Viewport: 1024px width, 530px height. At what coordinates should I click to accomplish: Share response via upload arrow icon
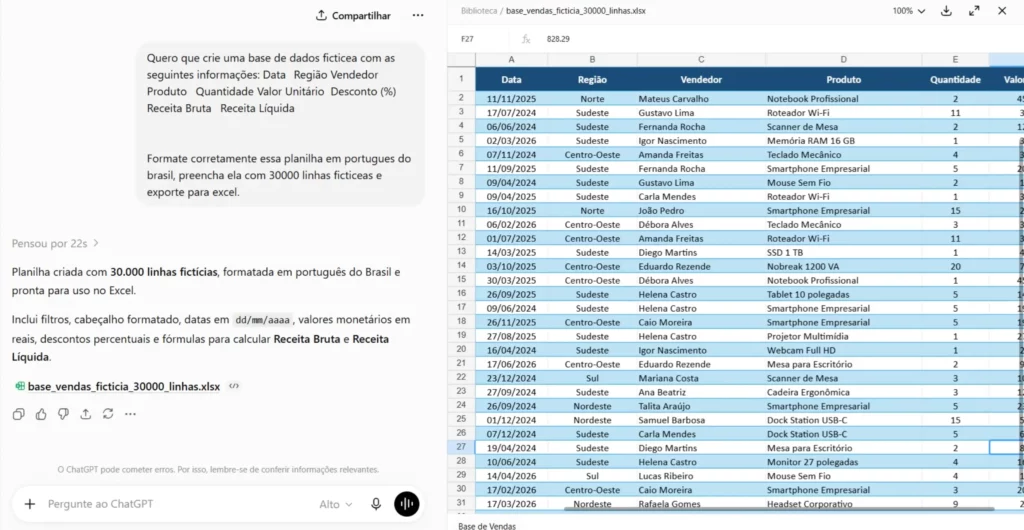[x=86, y=414]
